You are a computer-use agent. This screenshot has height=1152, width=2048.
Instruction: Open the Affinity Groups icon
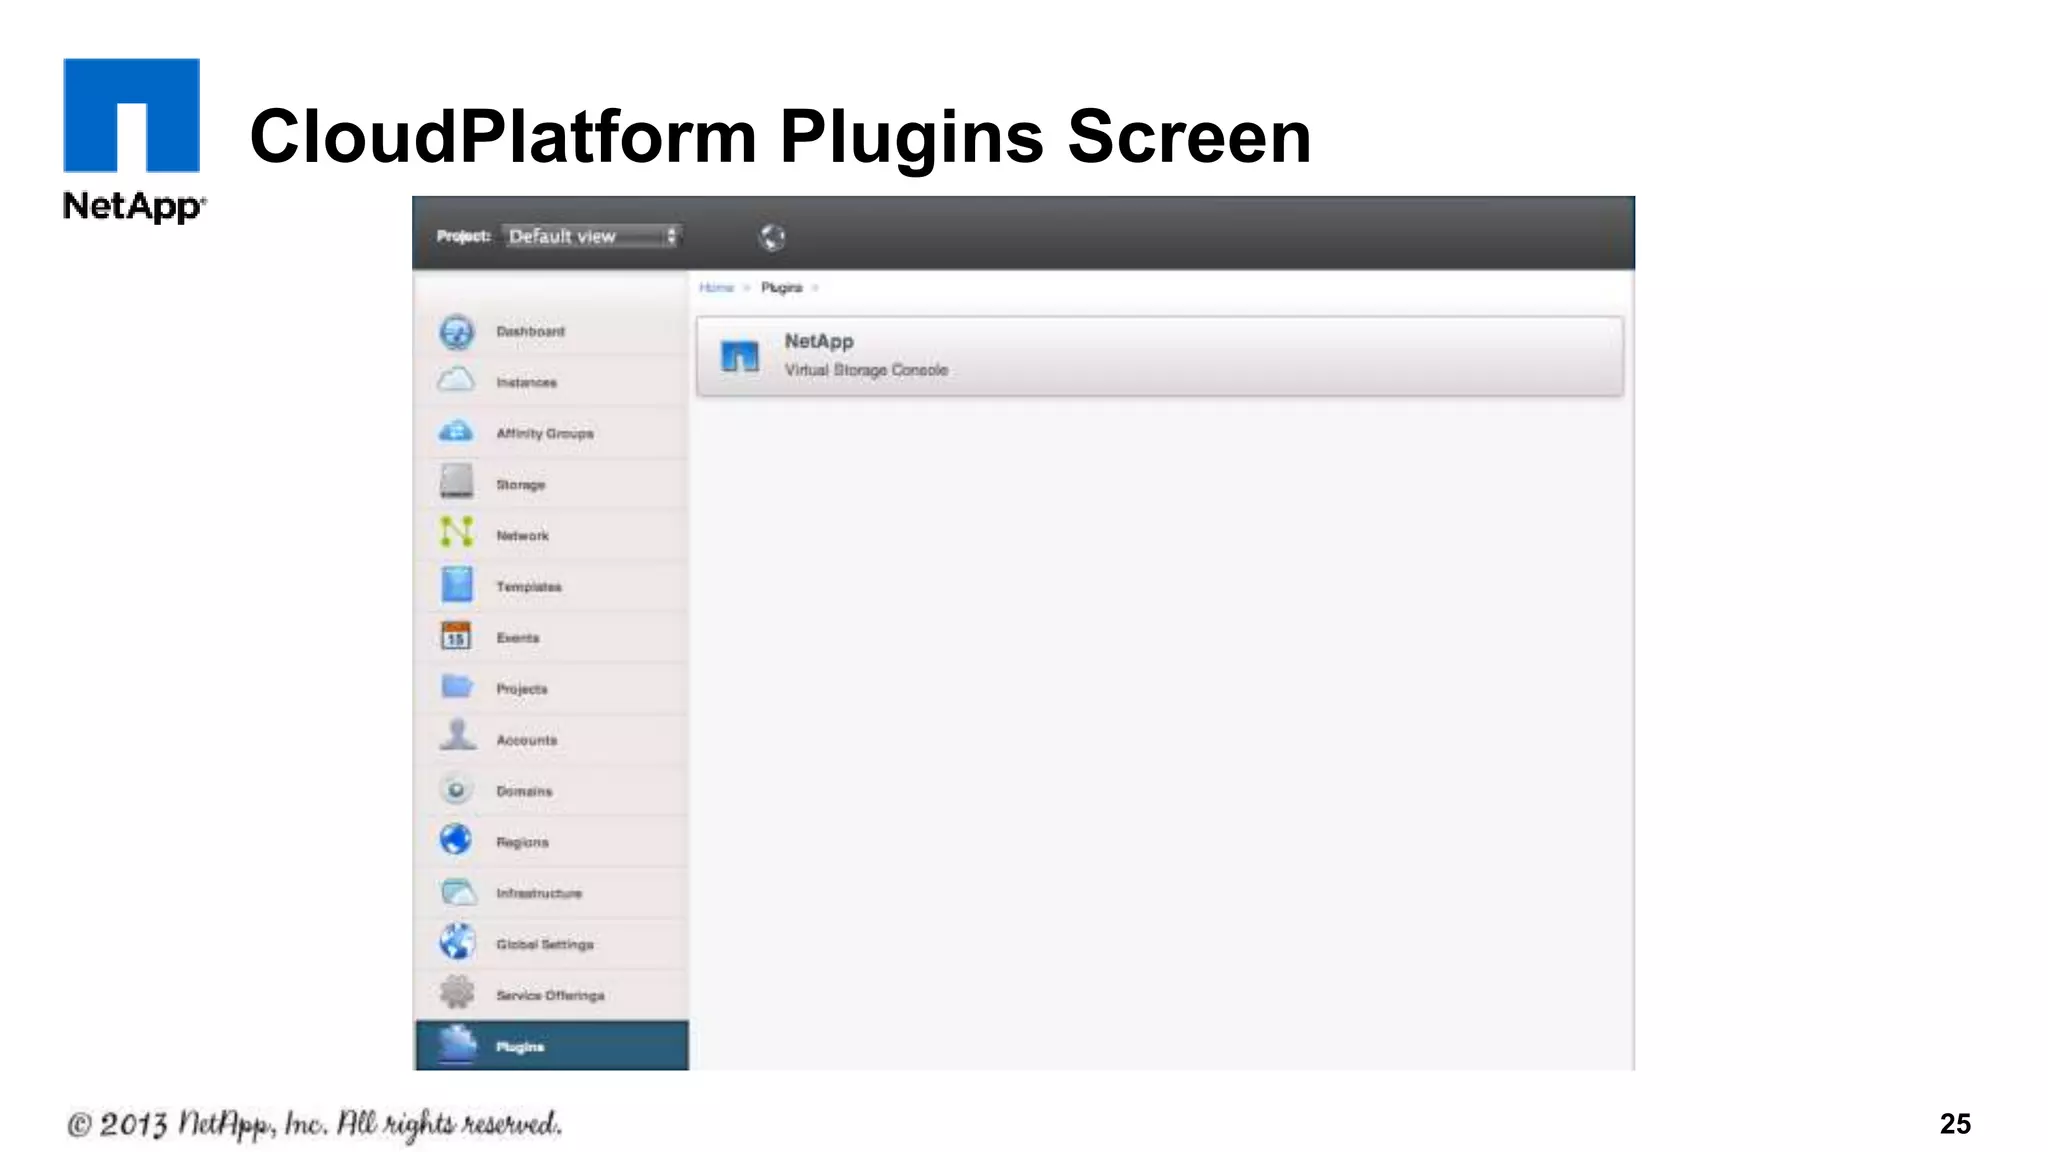[x=457, y=432]
